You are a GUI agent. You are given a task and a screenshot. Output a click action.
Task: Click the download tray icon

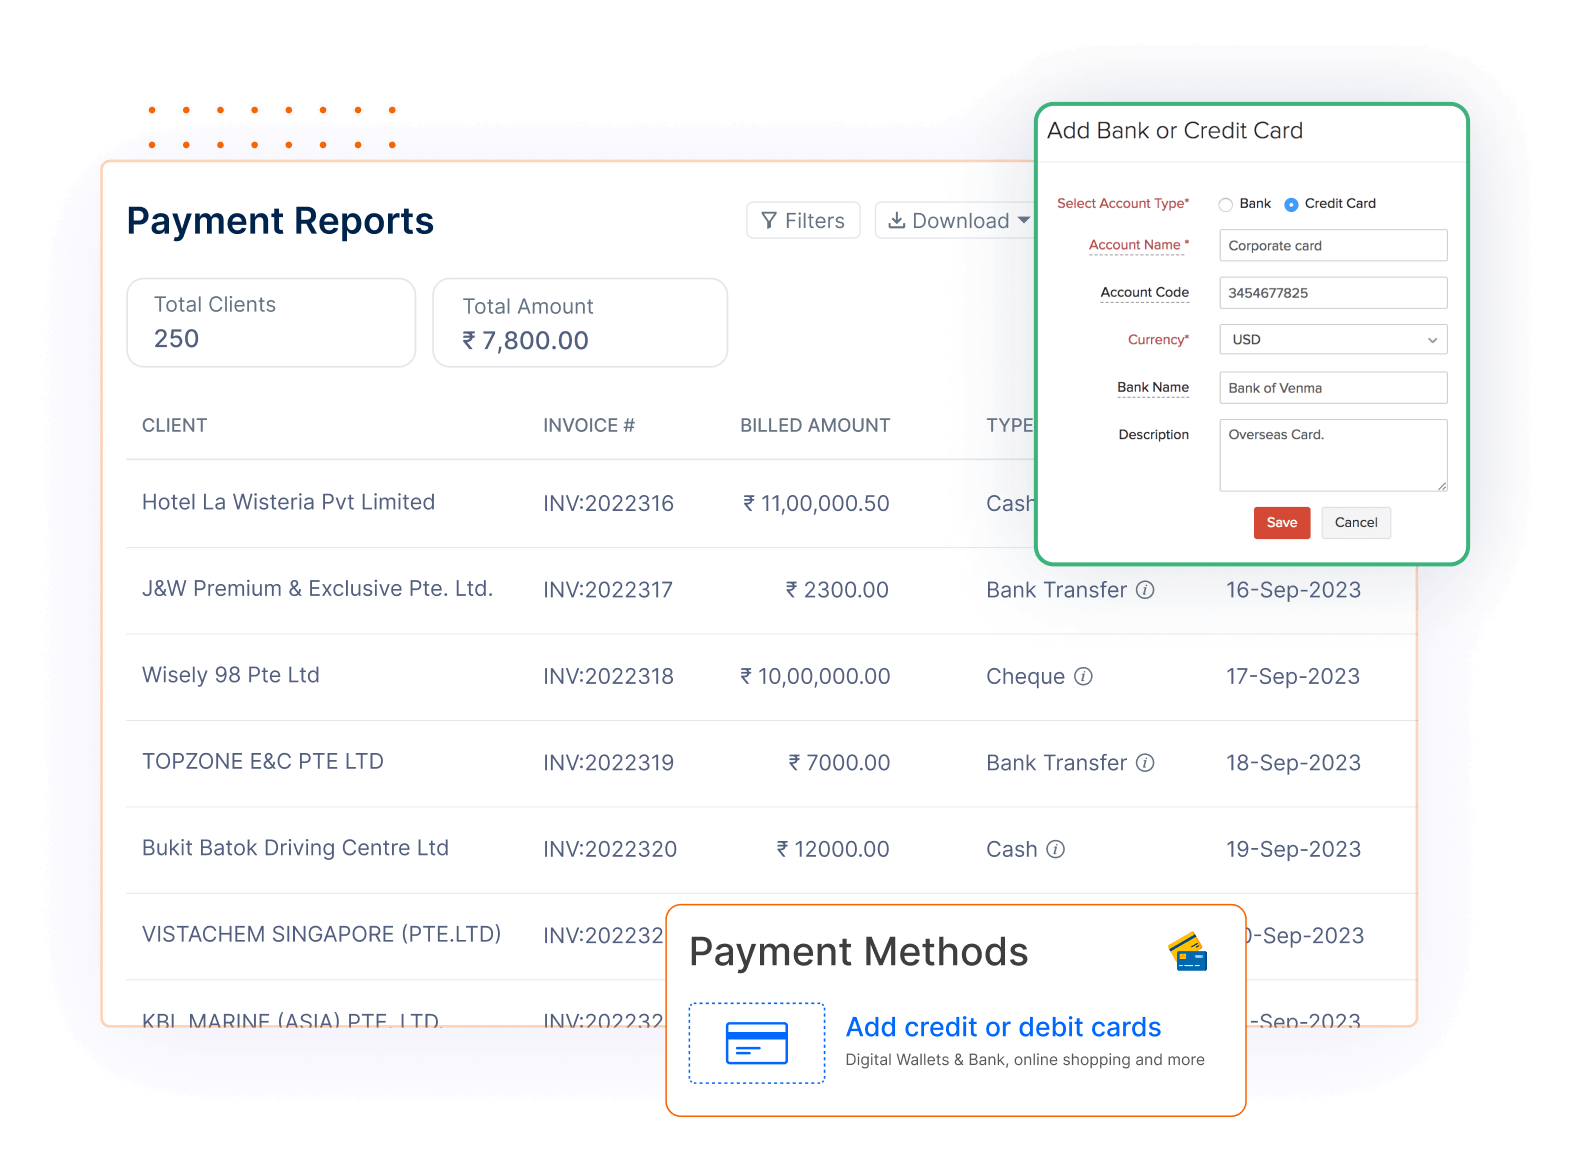click(x=897, y=220)
